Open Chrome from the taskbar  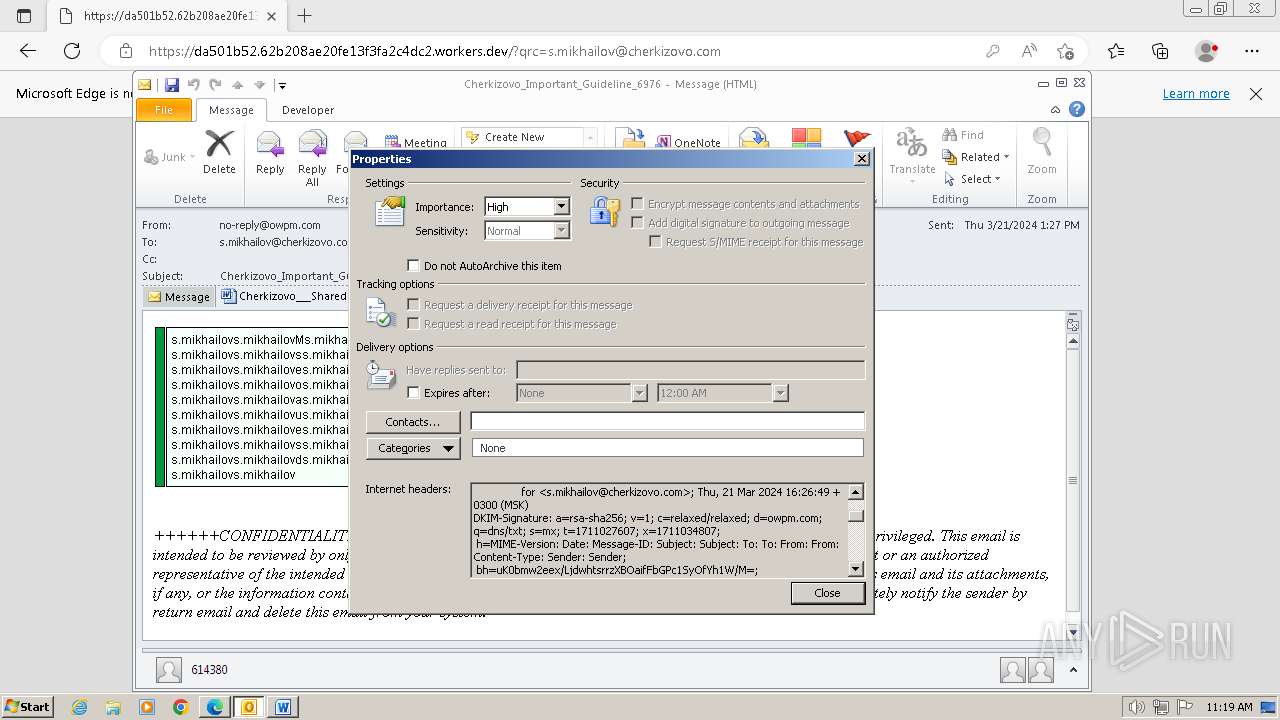[180, 707]
